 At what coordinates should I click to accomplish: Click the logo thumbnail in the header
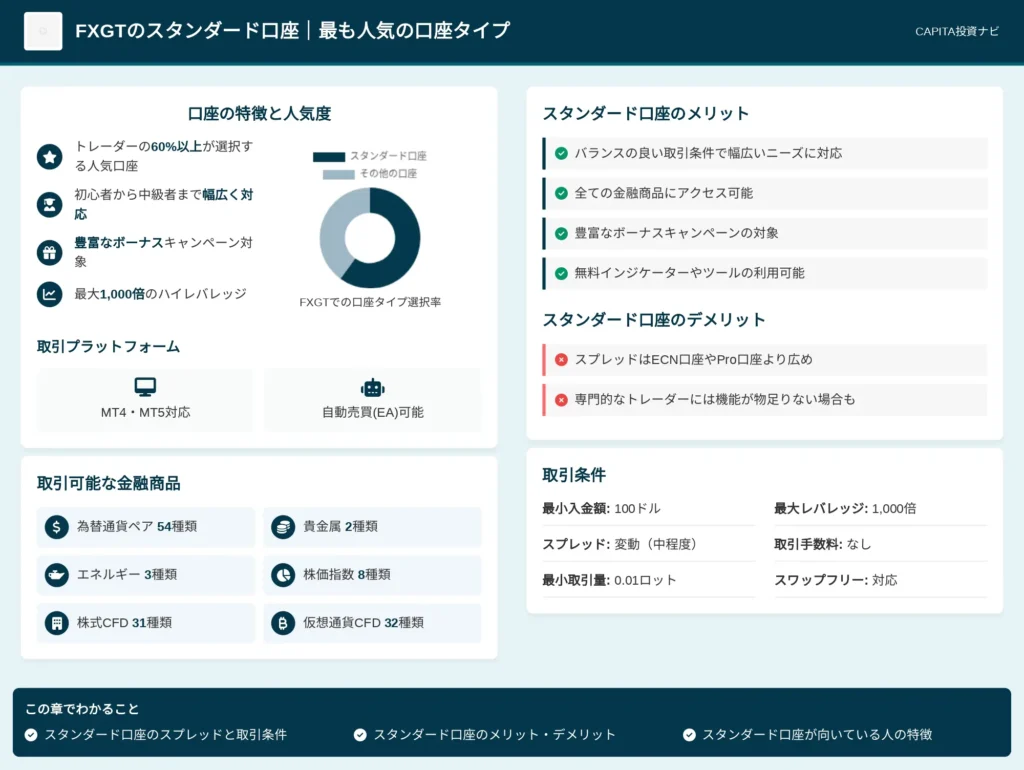click(x=43, y=31)
